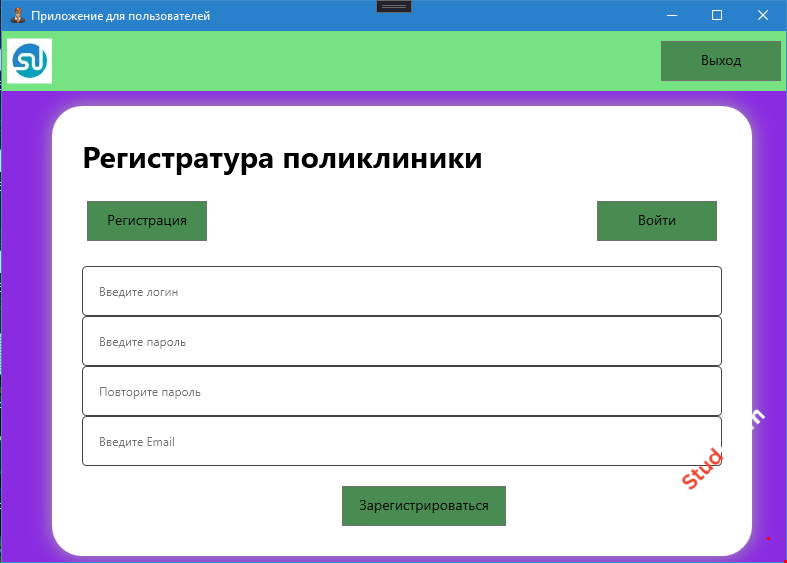Click the Выход button

coord(720,61)
